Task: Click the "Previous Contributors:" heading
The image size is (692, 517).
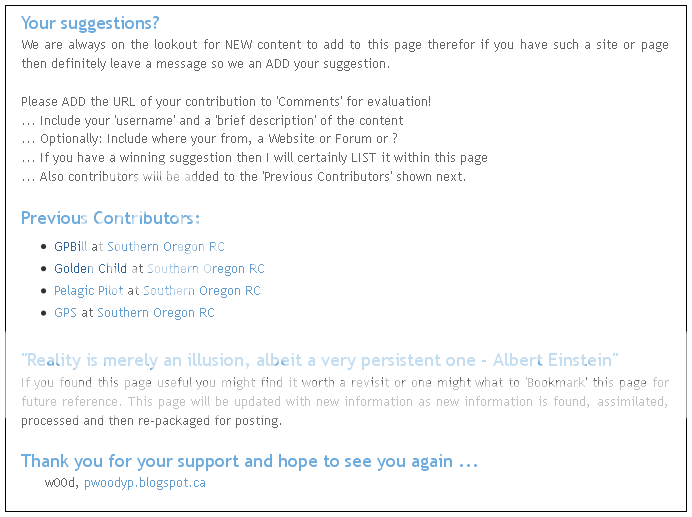Action: tap(110, 218)
